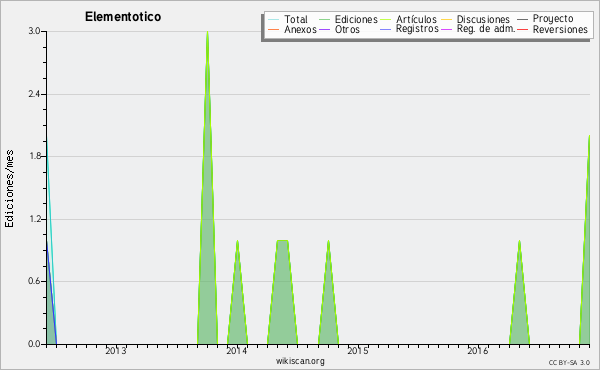
Task: Click the 2014 x-axis label
Action: [236, 351]
